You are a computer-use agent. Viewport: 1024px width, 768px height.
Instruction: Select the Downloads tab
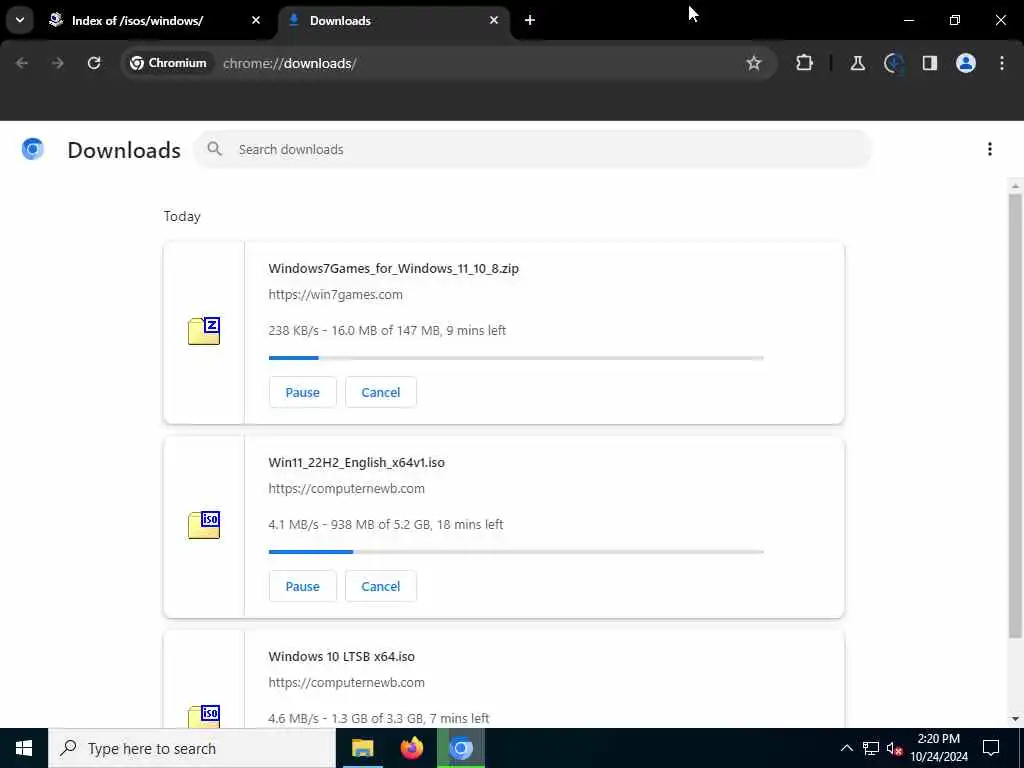point(394,21)
